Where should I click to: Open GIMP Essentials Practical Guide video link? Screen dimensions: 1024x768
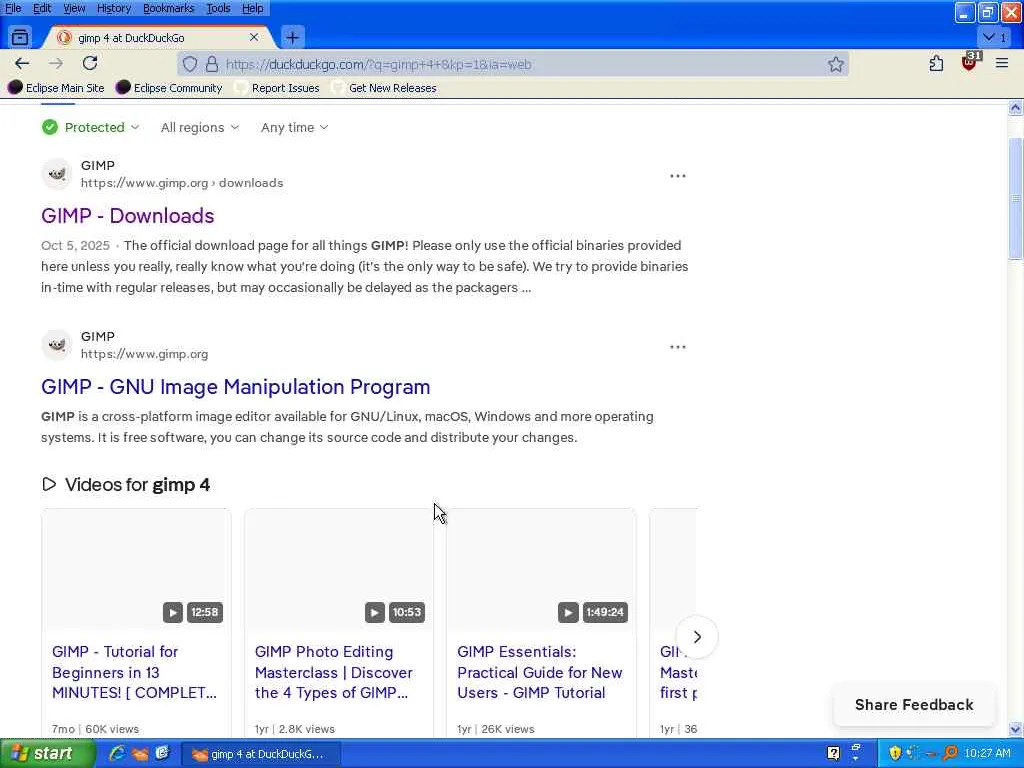click(x=540, y=672)
